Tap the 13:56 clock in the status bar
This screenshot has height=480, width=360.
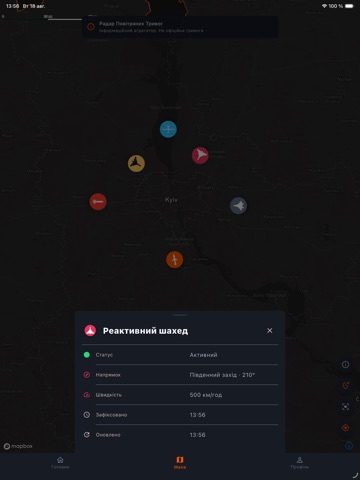12,6
